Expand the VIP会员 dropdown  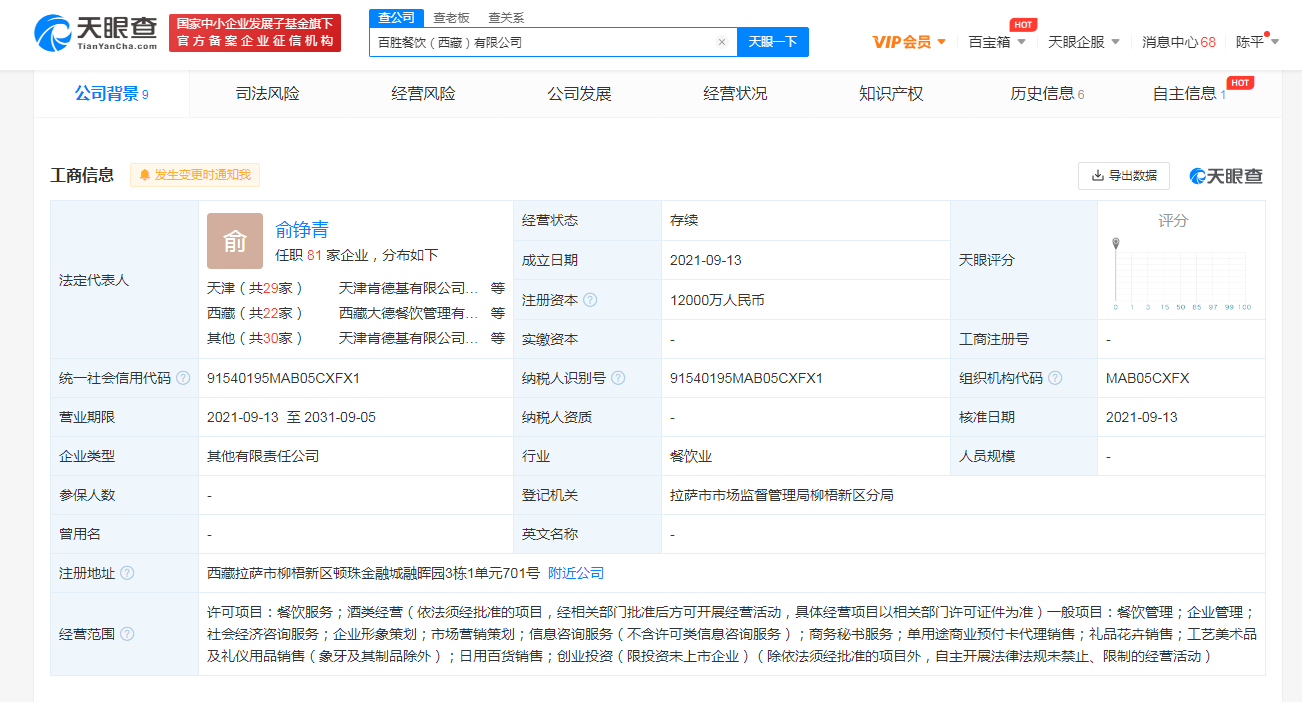coord(909,42)
